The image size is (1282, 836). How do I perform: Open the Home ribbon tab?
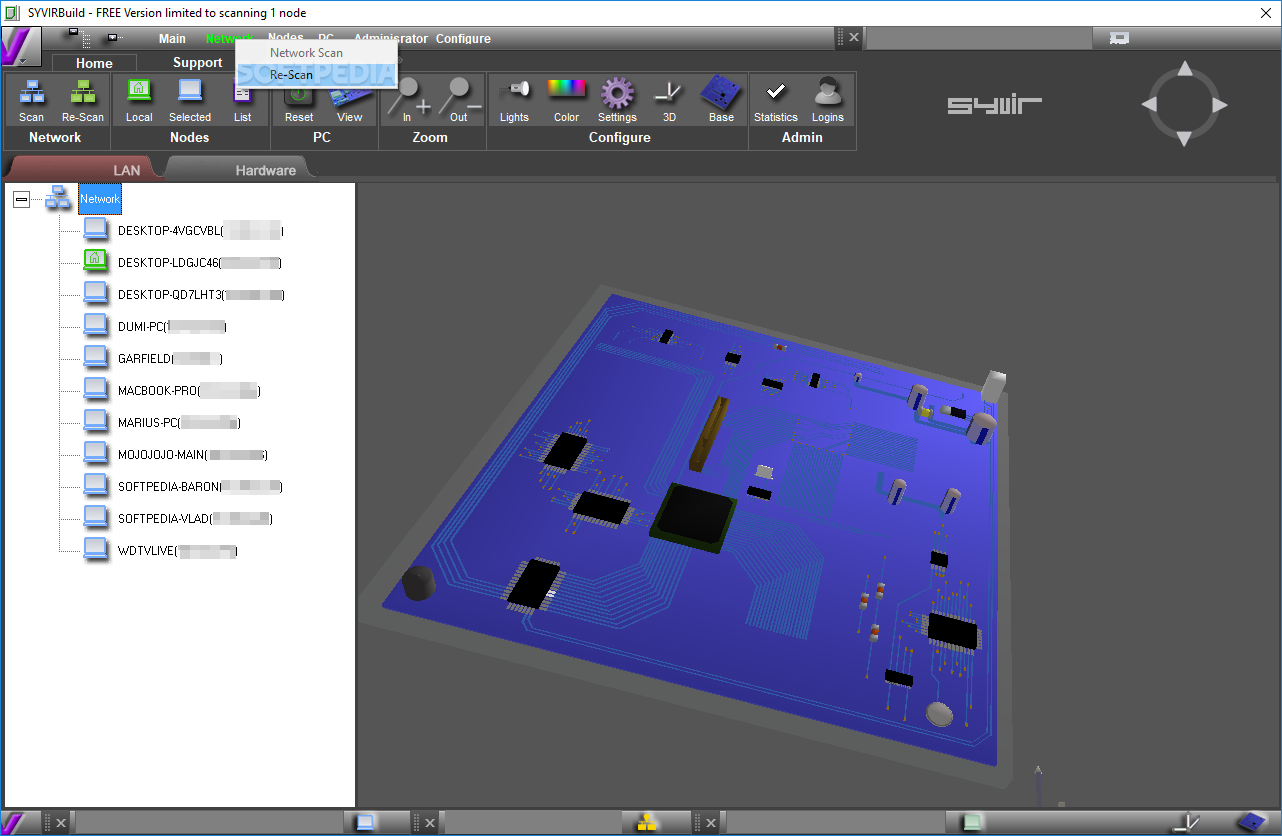[x=94, y=62]
